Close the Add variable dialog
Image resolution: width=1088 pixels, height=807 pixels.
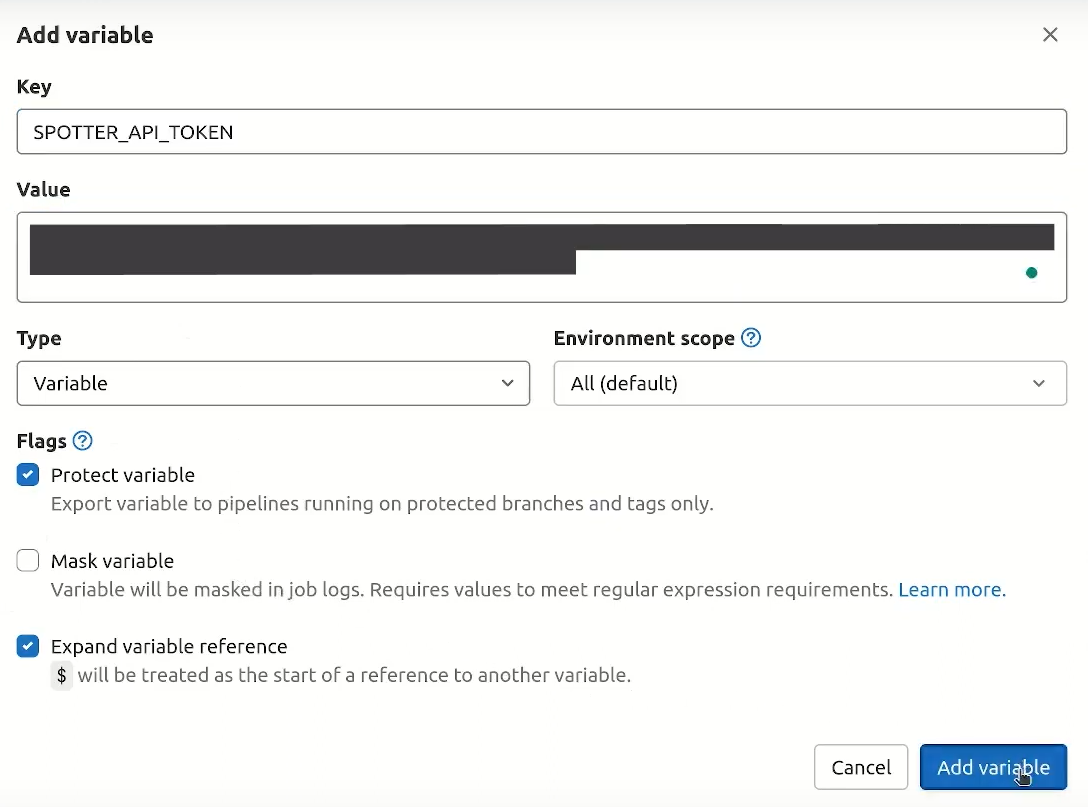tap(1050, 35)
